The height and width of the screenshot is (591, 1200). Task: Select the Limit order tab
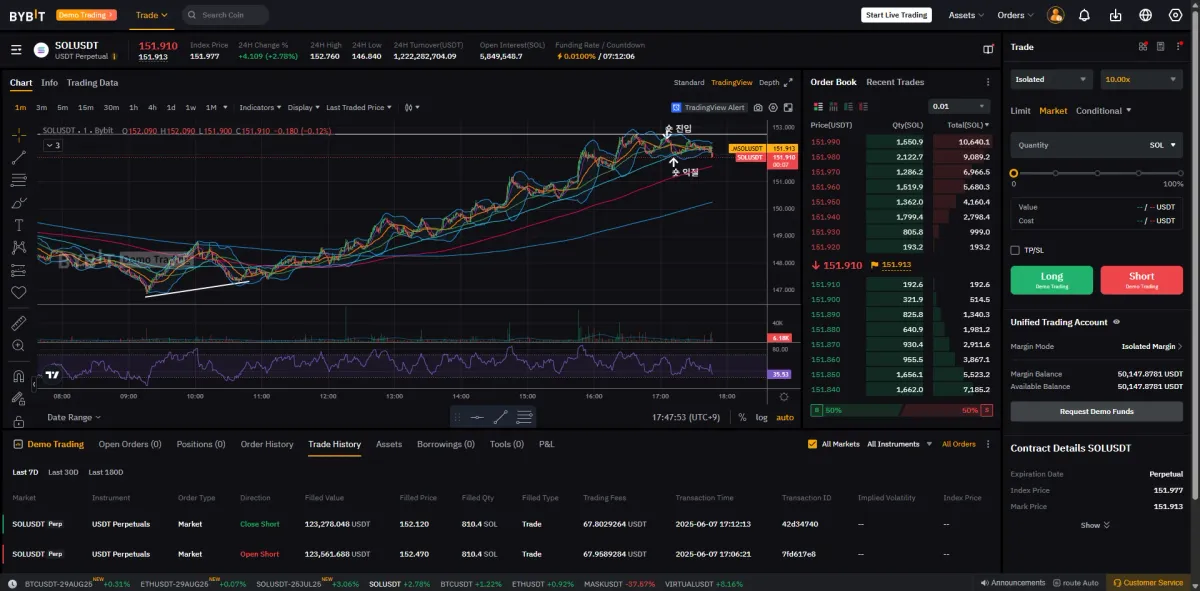pos(1020,111)
